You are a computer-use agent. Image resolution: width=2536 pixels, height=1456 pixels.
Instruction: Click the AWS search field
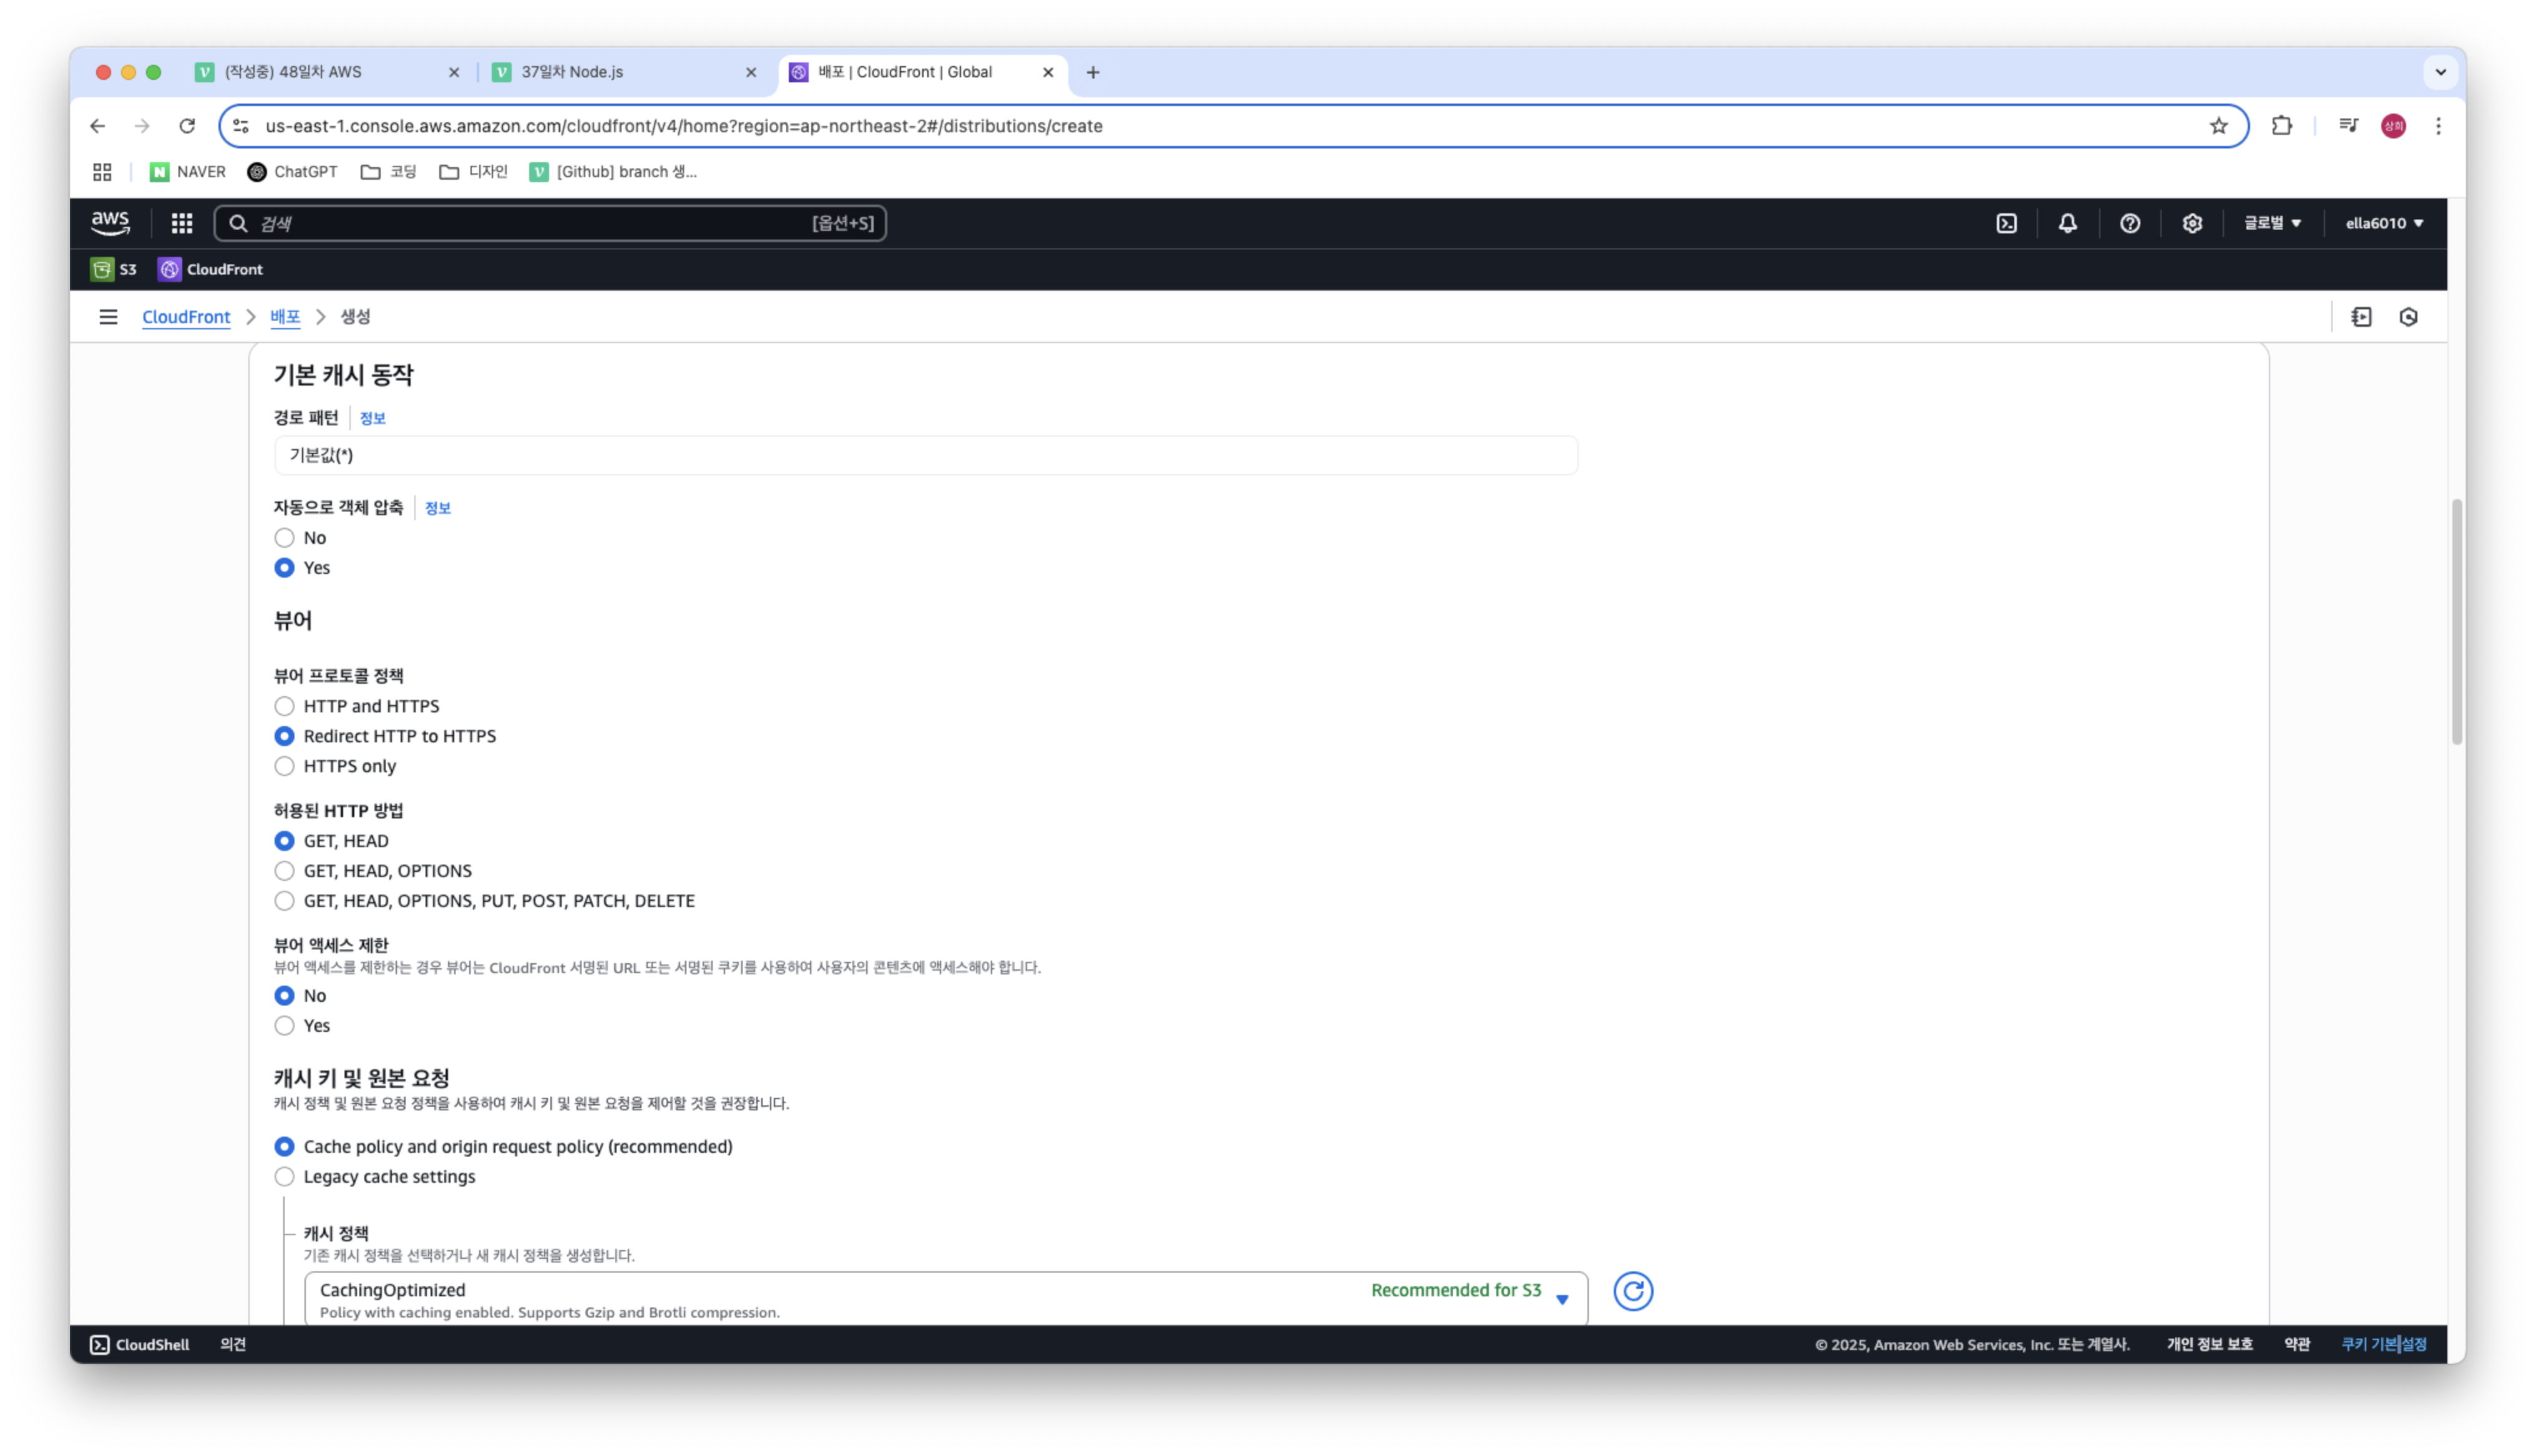click(x=550, y=223)
